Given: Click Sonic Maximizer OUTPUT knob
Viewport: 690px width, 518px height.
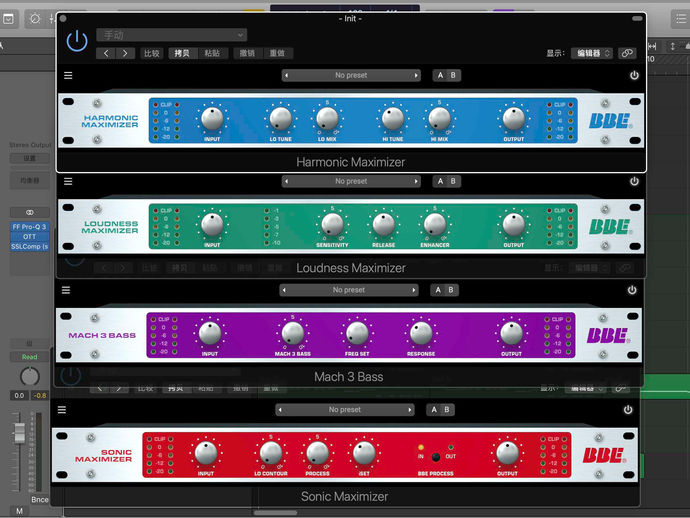Looking at the screenshot, I should (x=507, y=453).
